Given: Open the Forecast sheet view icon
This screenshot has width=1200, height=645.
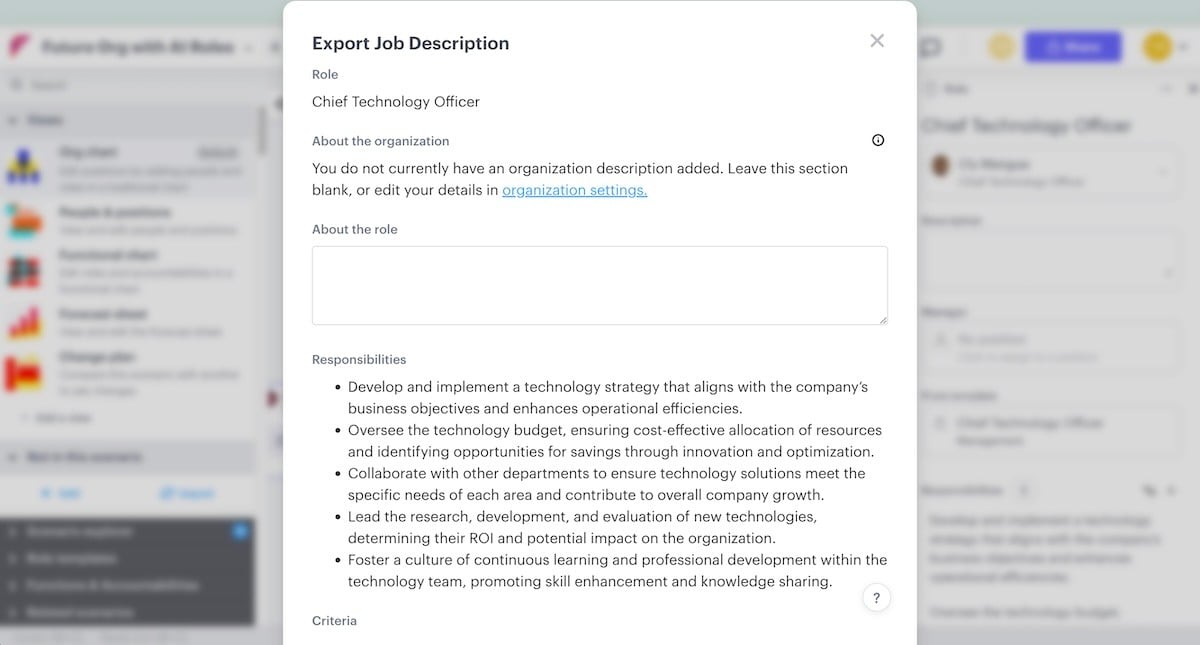Looking at the screenshot, I should [x=23, y=322].
